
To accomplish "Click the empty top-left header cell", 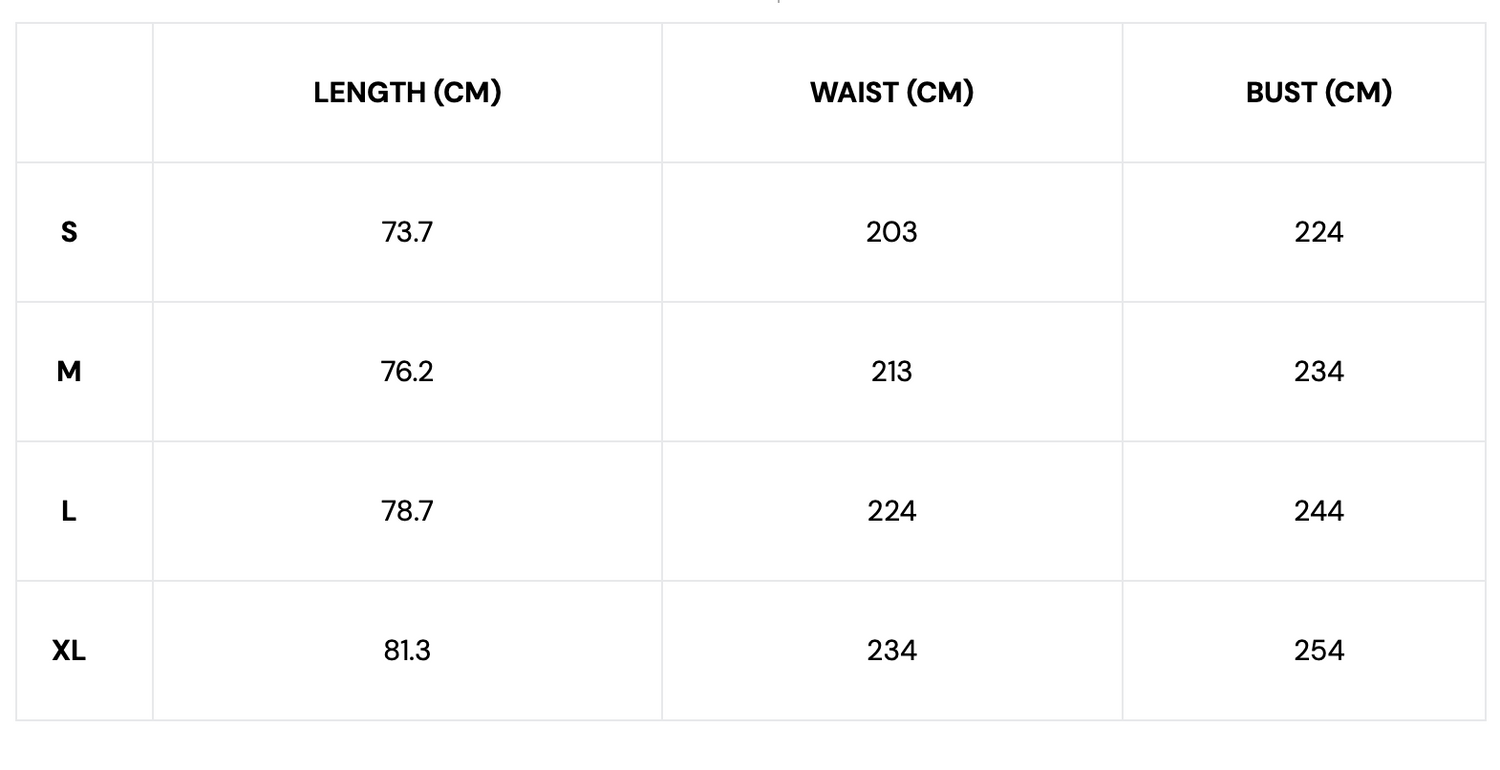I will (x=85, y=93).
